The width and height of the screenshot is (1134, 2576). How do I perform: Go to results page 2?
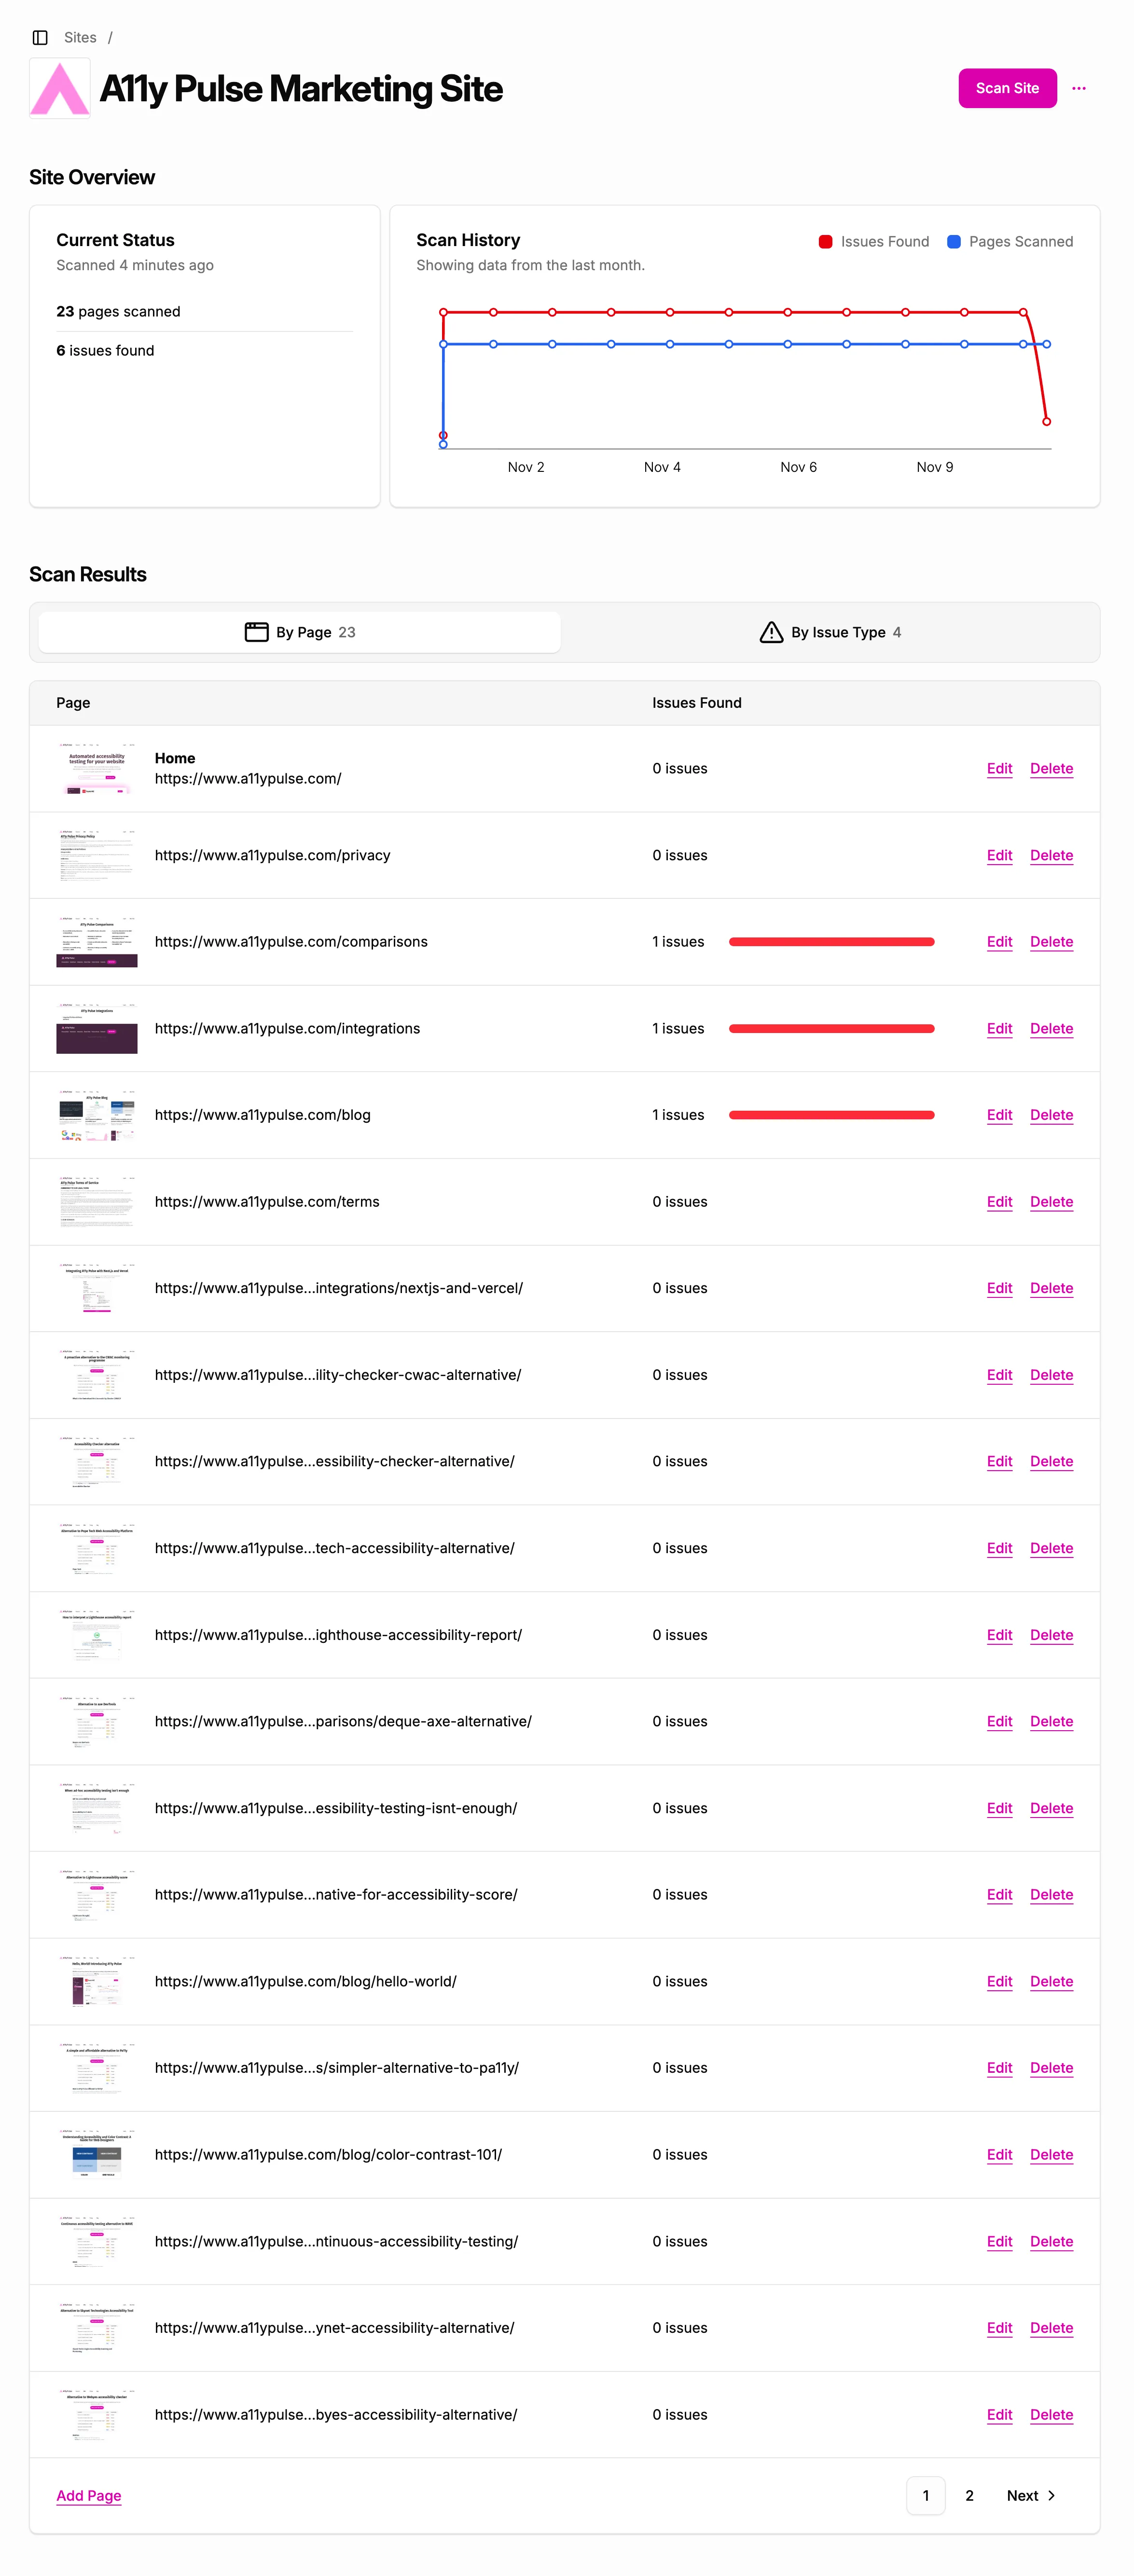coord(968,2495)
